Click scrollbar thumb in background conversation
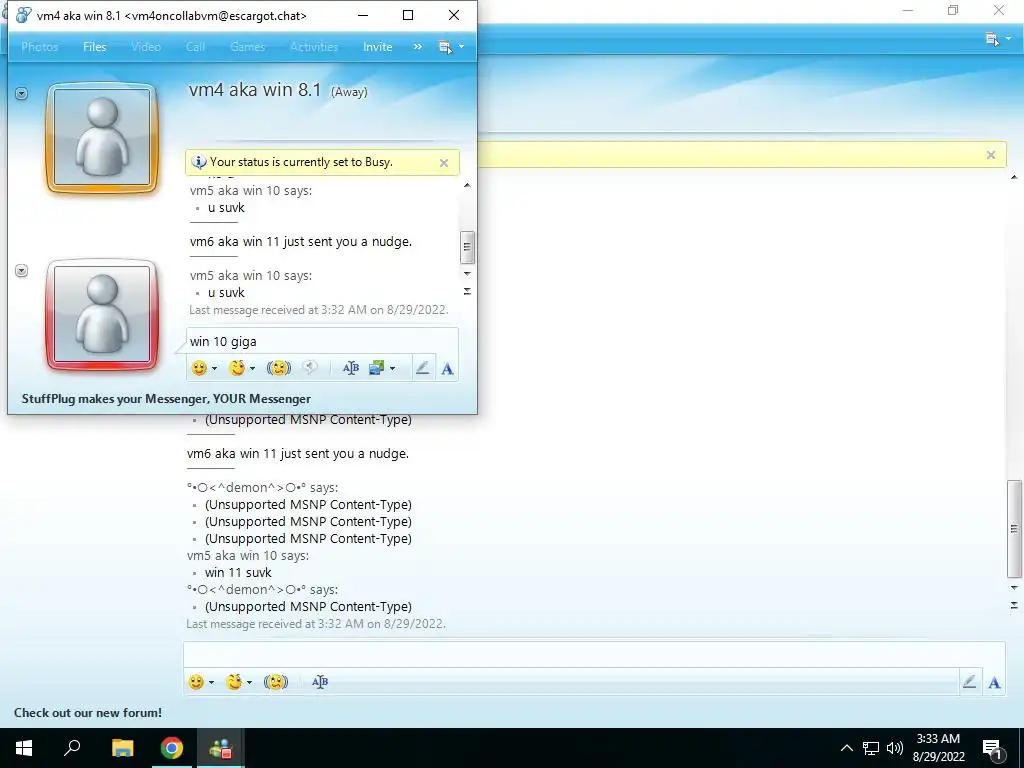 coord(1014,529)
